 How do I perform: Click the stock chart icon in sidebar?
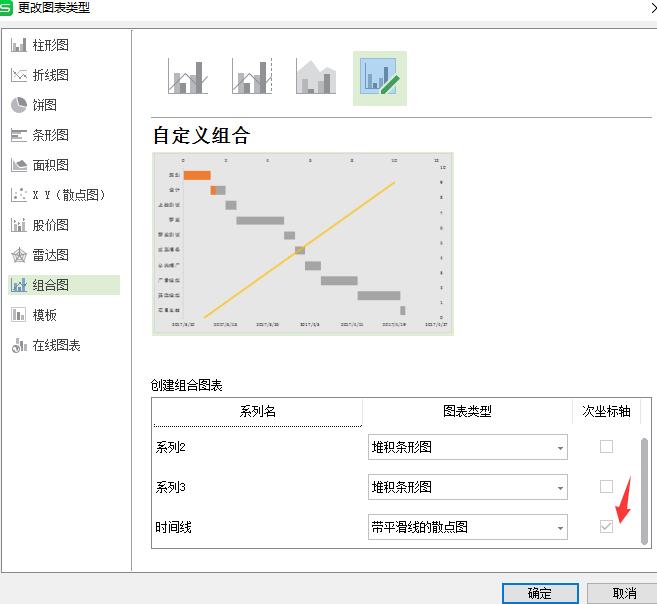pyautogui.click(x=19, y=225)
